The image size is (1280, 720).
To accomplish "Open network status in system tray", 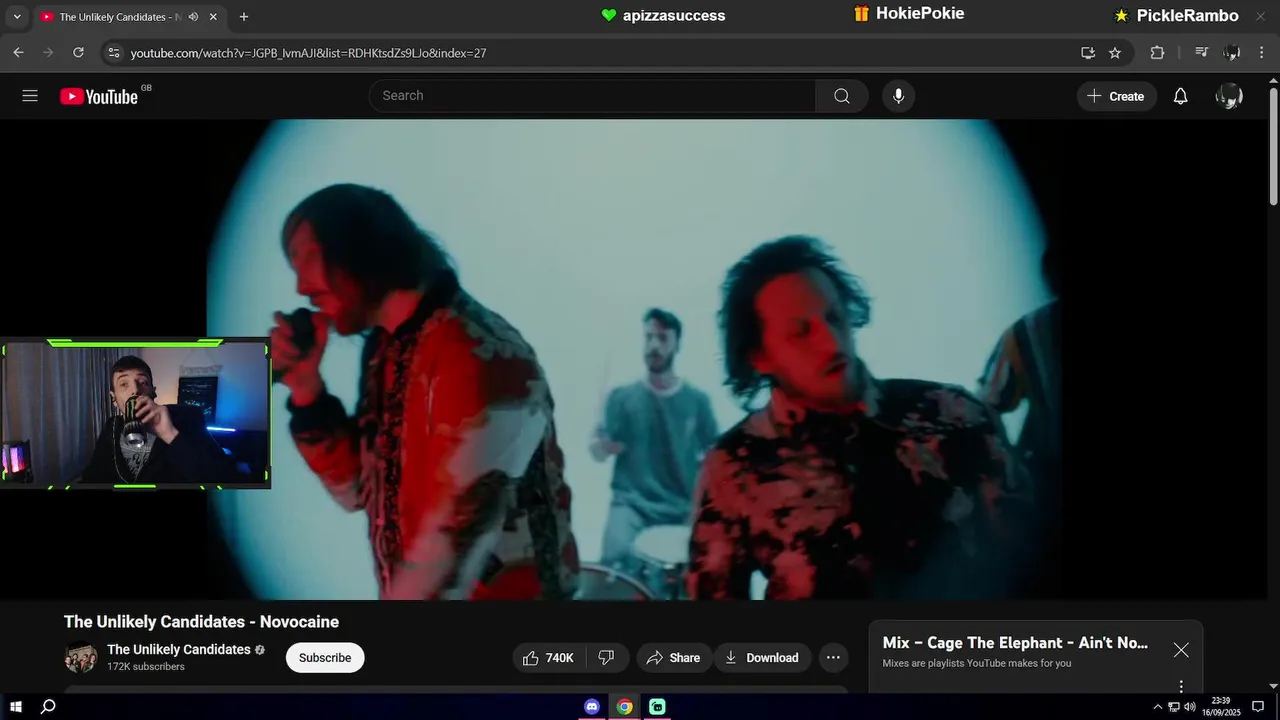I will [1174, 707].
